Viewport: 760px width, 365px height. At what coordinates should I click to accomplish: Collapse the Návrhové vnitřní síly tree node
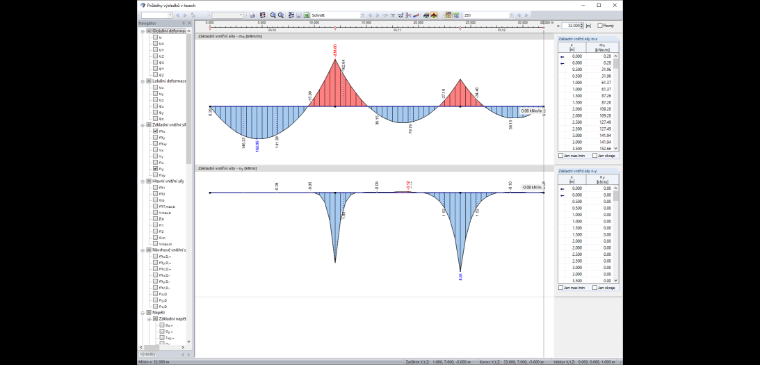[x=142, y=250]
